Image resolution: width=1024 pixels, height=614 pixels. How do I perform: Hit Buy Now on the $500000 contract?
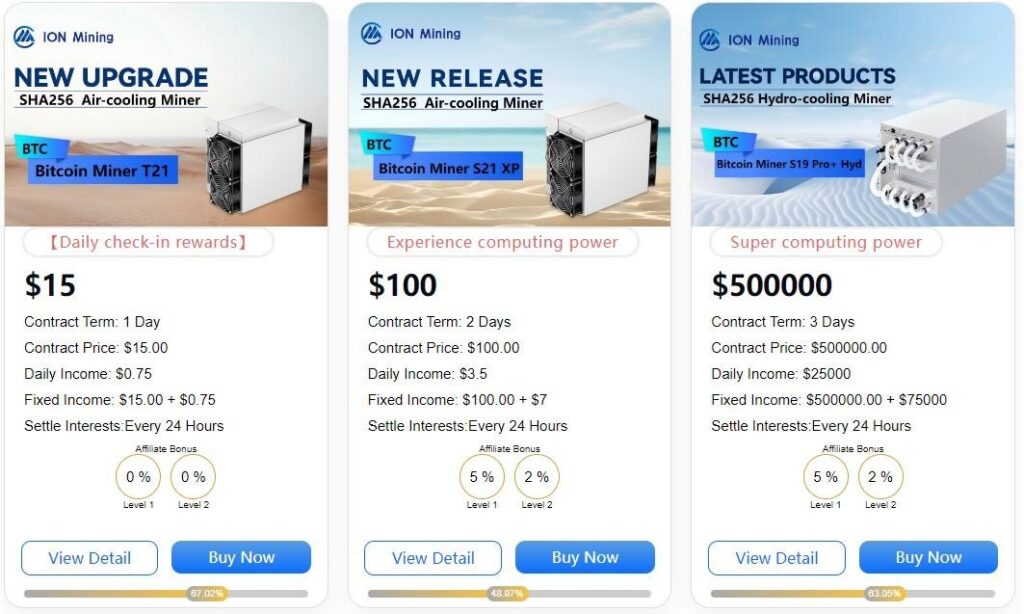click(x=928, y=558)
